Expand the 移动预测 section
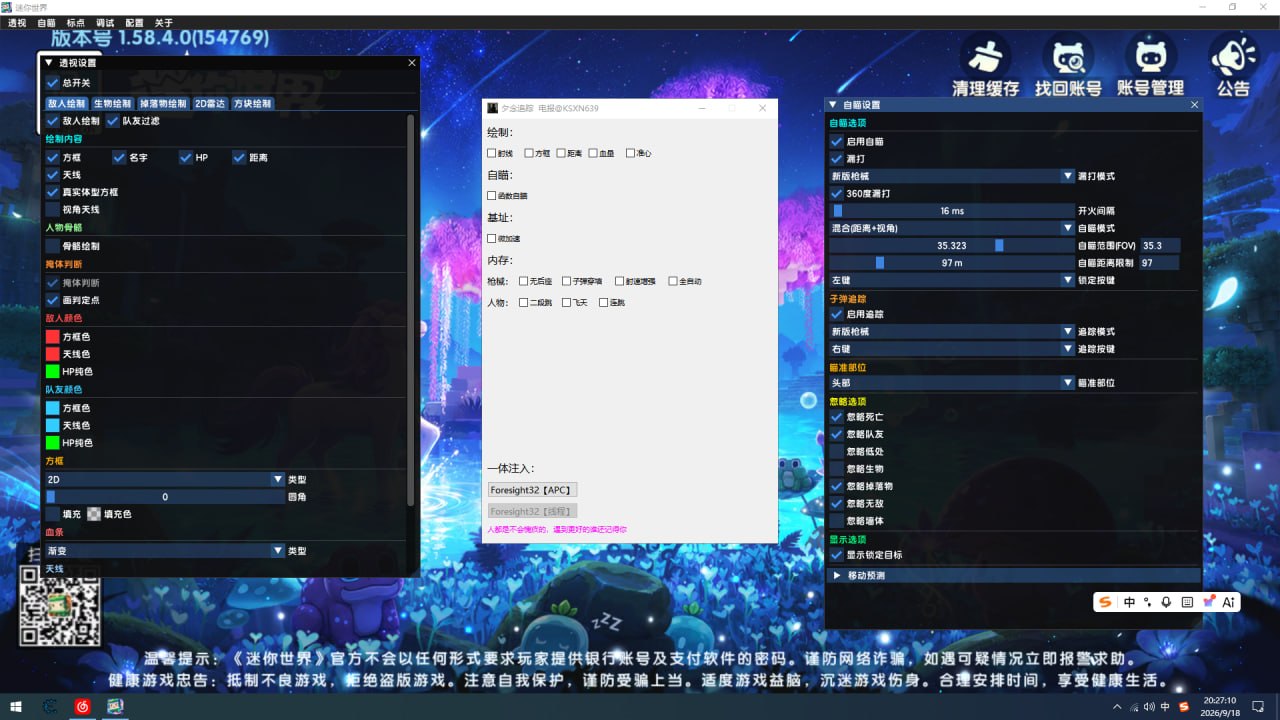Image resolution: width=1280 pixels, height=720 pixels. (1014, 576)
